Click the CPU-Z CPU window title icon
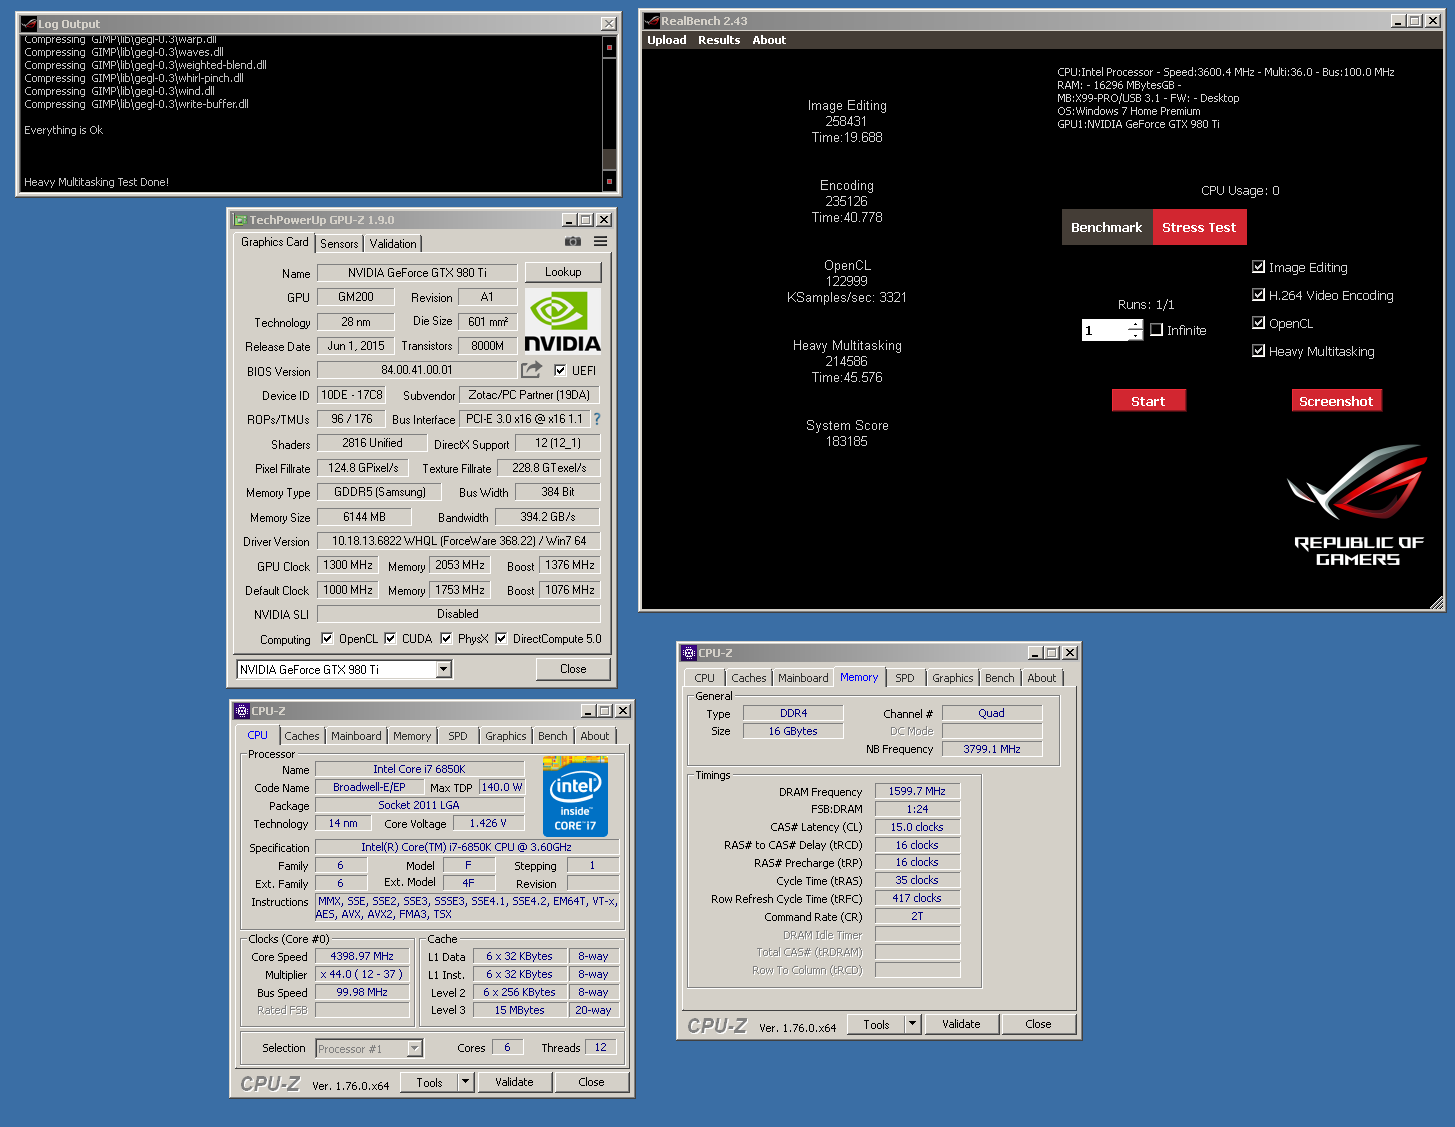 241,711
